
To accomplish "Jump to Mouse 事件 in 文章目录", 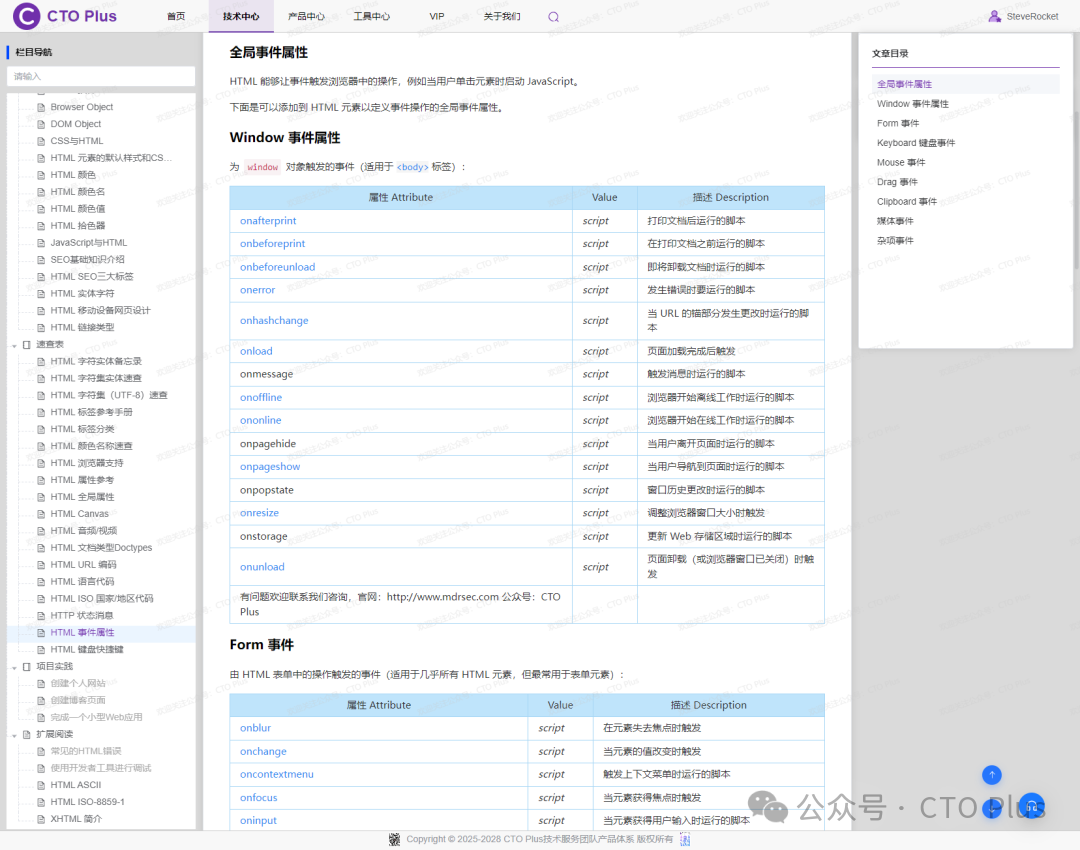I will (x=901, y=163).
